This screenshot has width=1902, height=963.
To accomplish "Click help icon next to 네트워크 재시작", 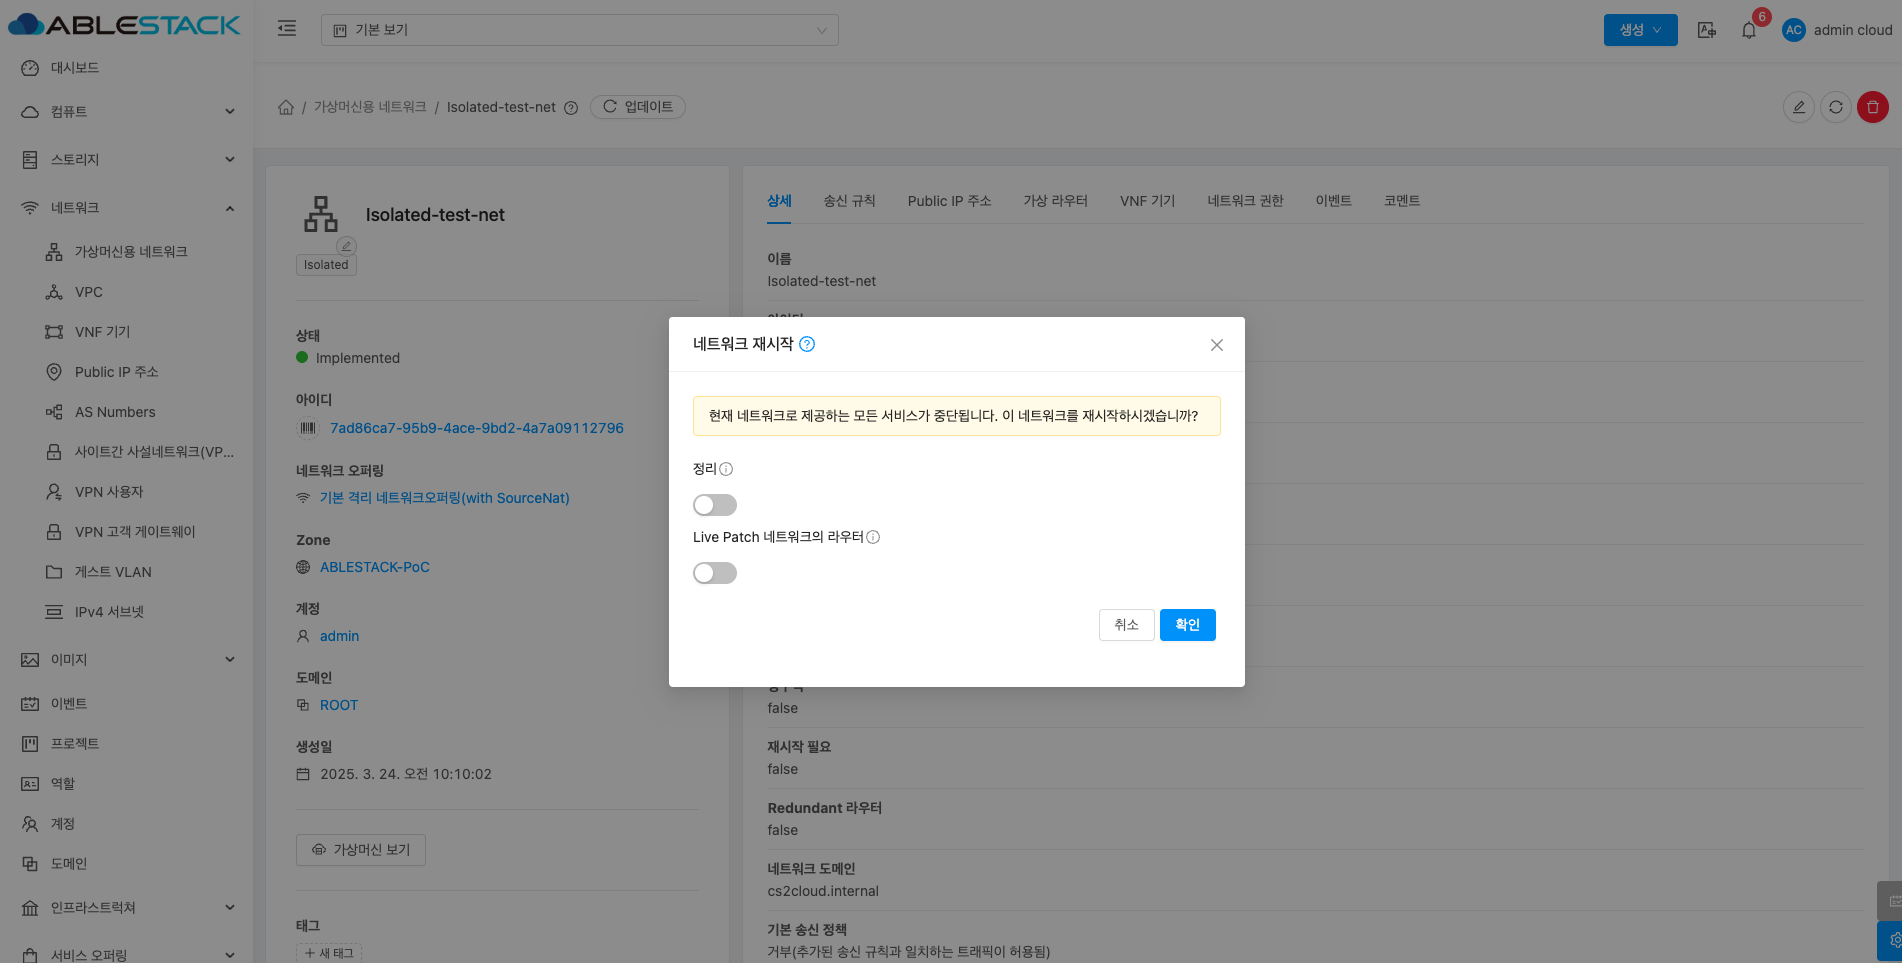I will 807,344.
